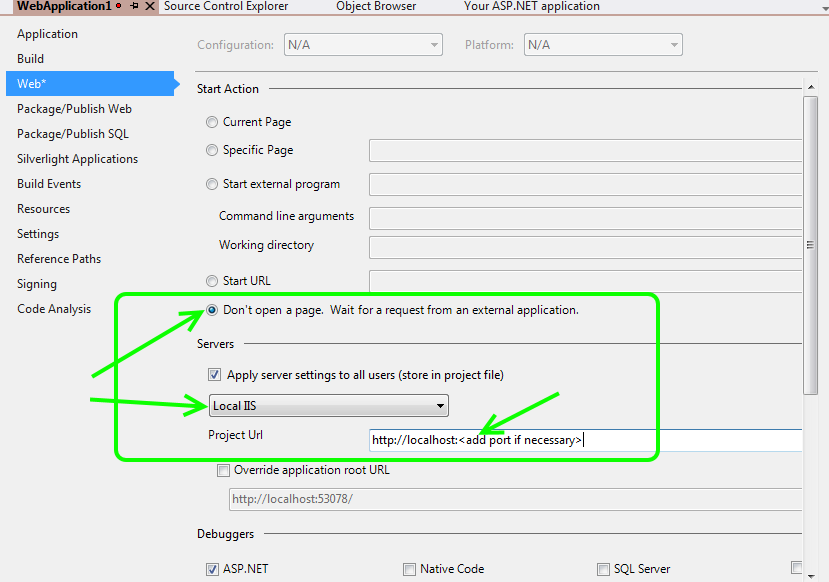The image size is (829, 582).
Task: Toggle Override application root URL checkbox
Action: pyautogui.click(x=224, y=470)
